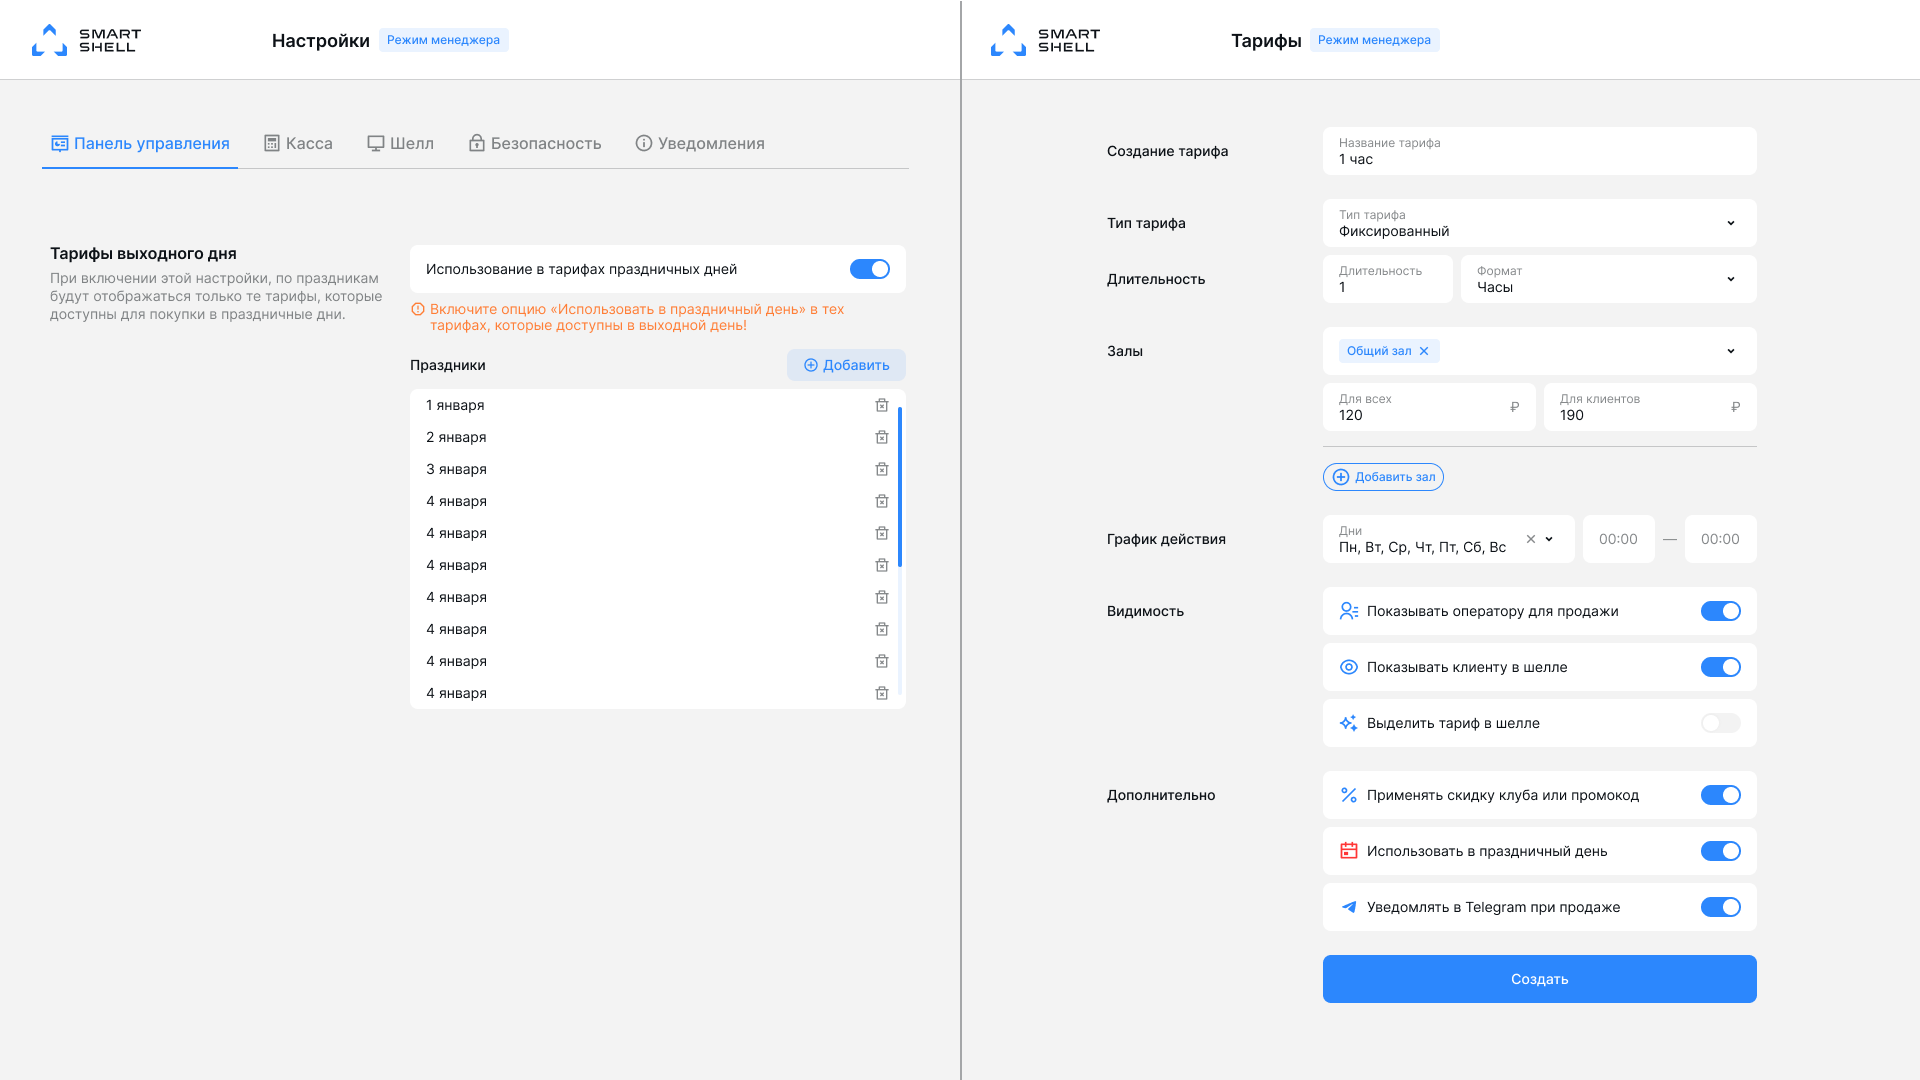This screenshot has width=1920, height=1080.
Task: Click the red calendar holiday icon
Action: point(1349,851)
